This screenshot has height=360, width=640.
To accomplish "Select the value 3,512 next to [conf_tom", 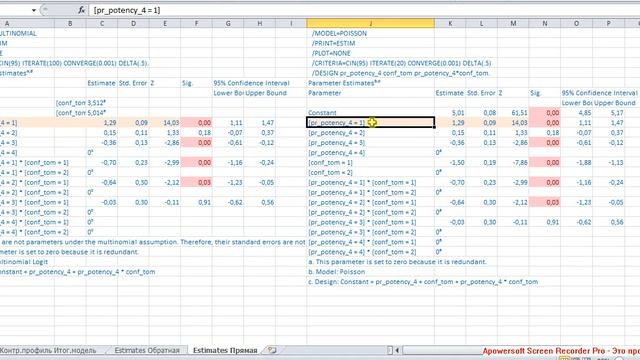I will click(x=96, y=103).
